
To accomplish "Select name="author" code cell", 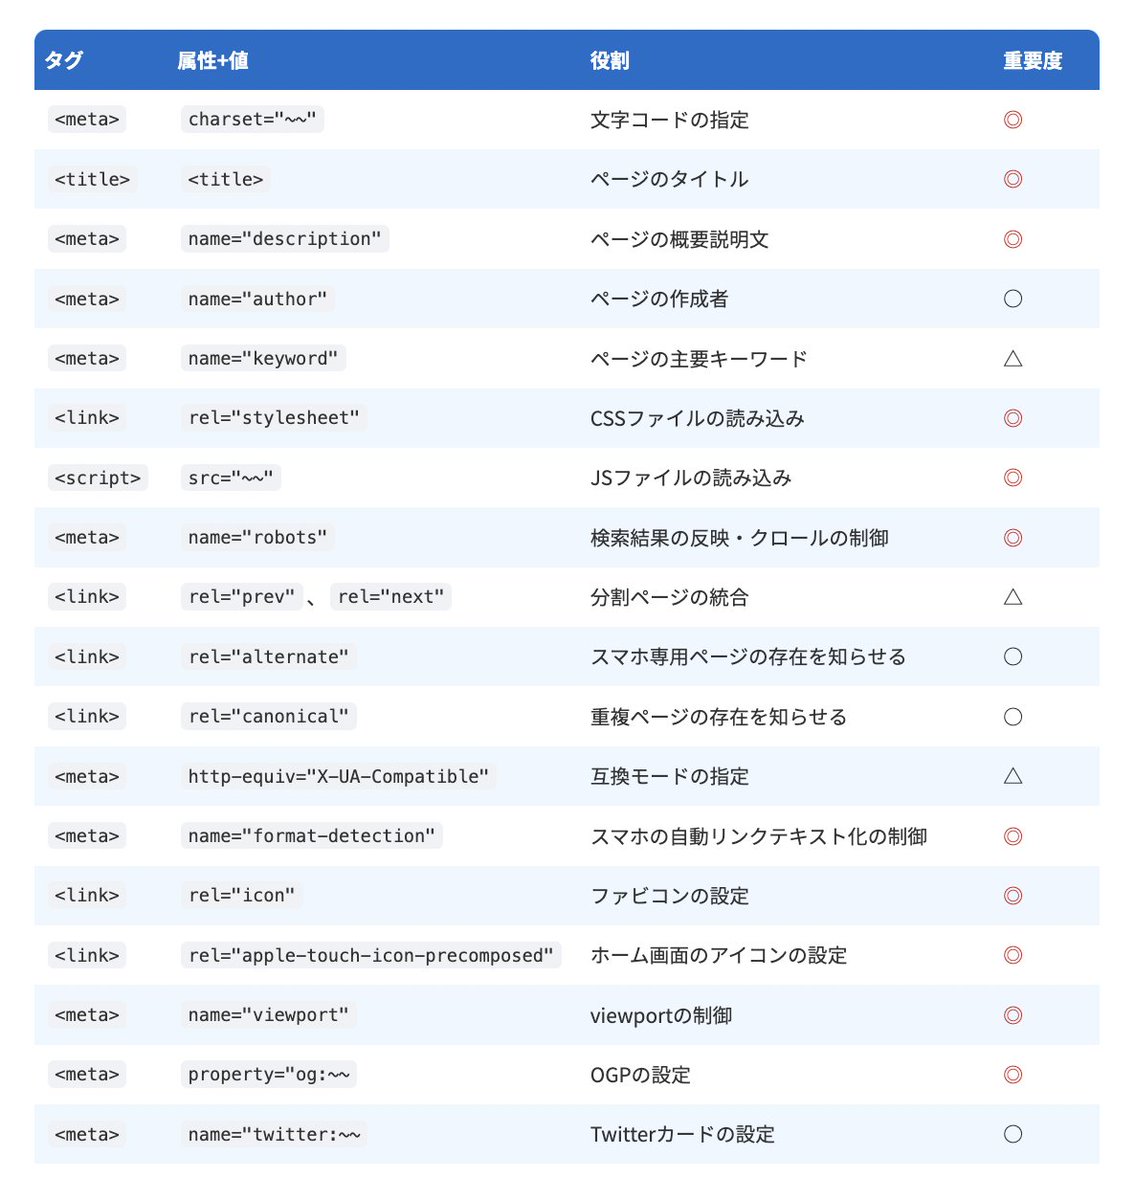I will (x=258, y=299).
